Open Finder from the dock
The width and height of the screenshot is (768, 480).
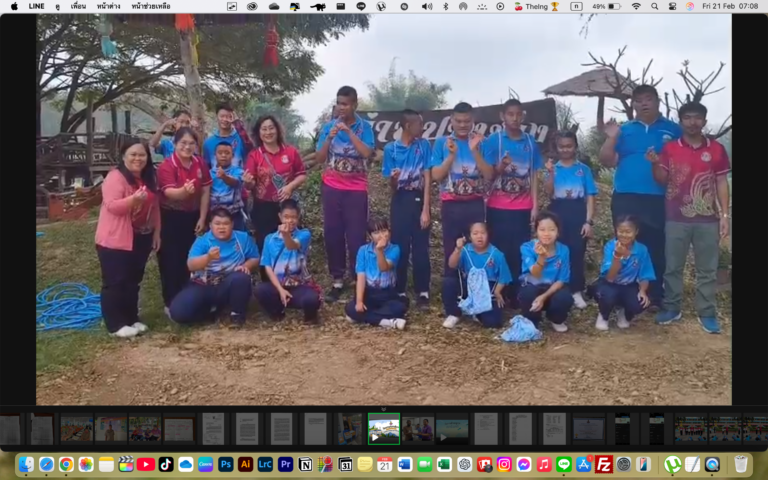click(x=26, y=464)
